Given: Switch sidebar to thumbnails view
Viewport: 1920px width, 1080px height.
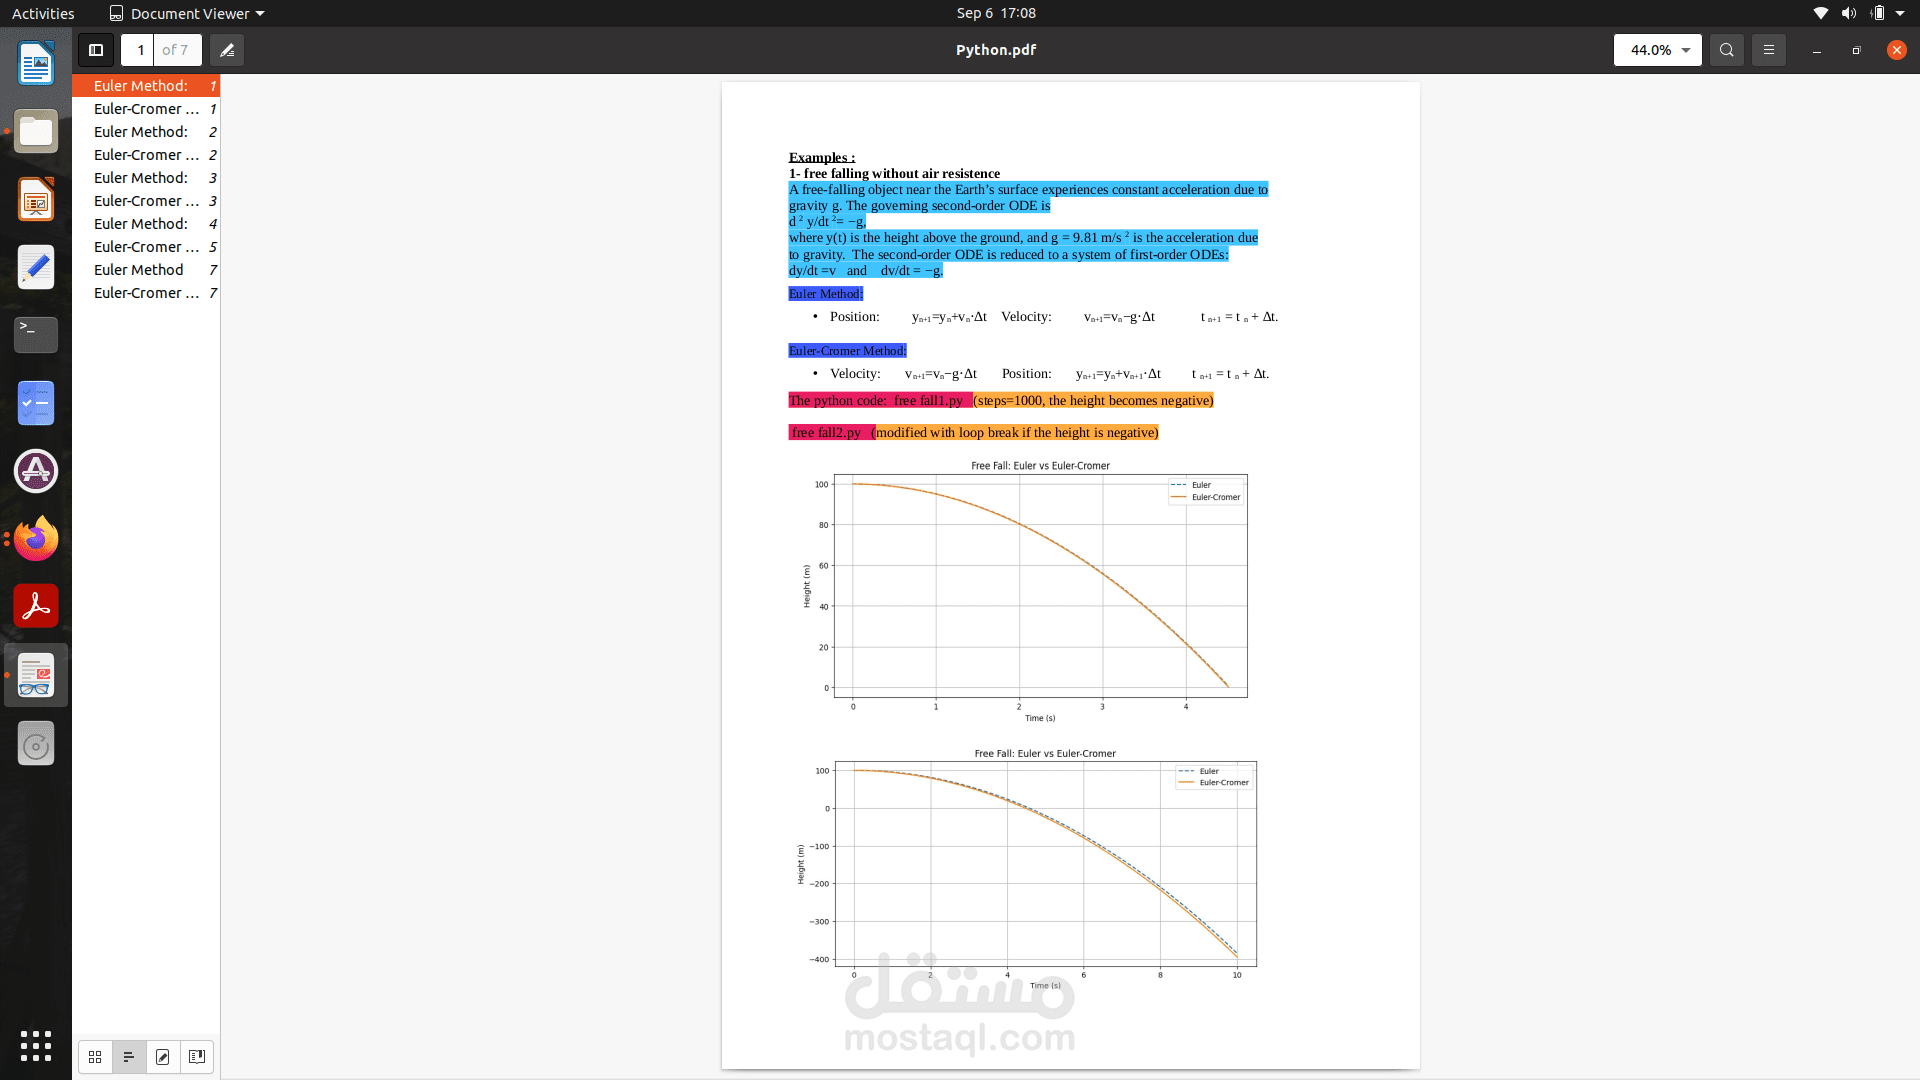Looking at the screenshot, I should click(x=95, y=1057).
